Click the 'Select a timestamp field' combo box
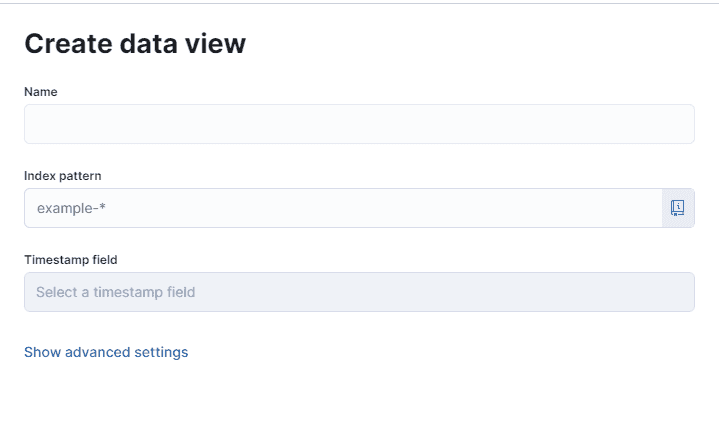This screenshot has width=719, height=444. pyautogui.click(x=359, y=292)
